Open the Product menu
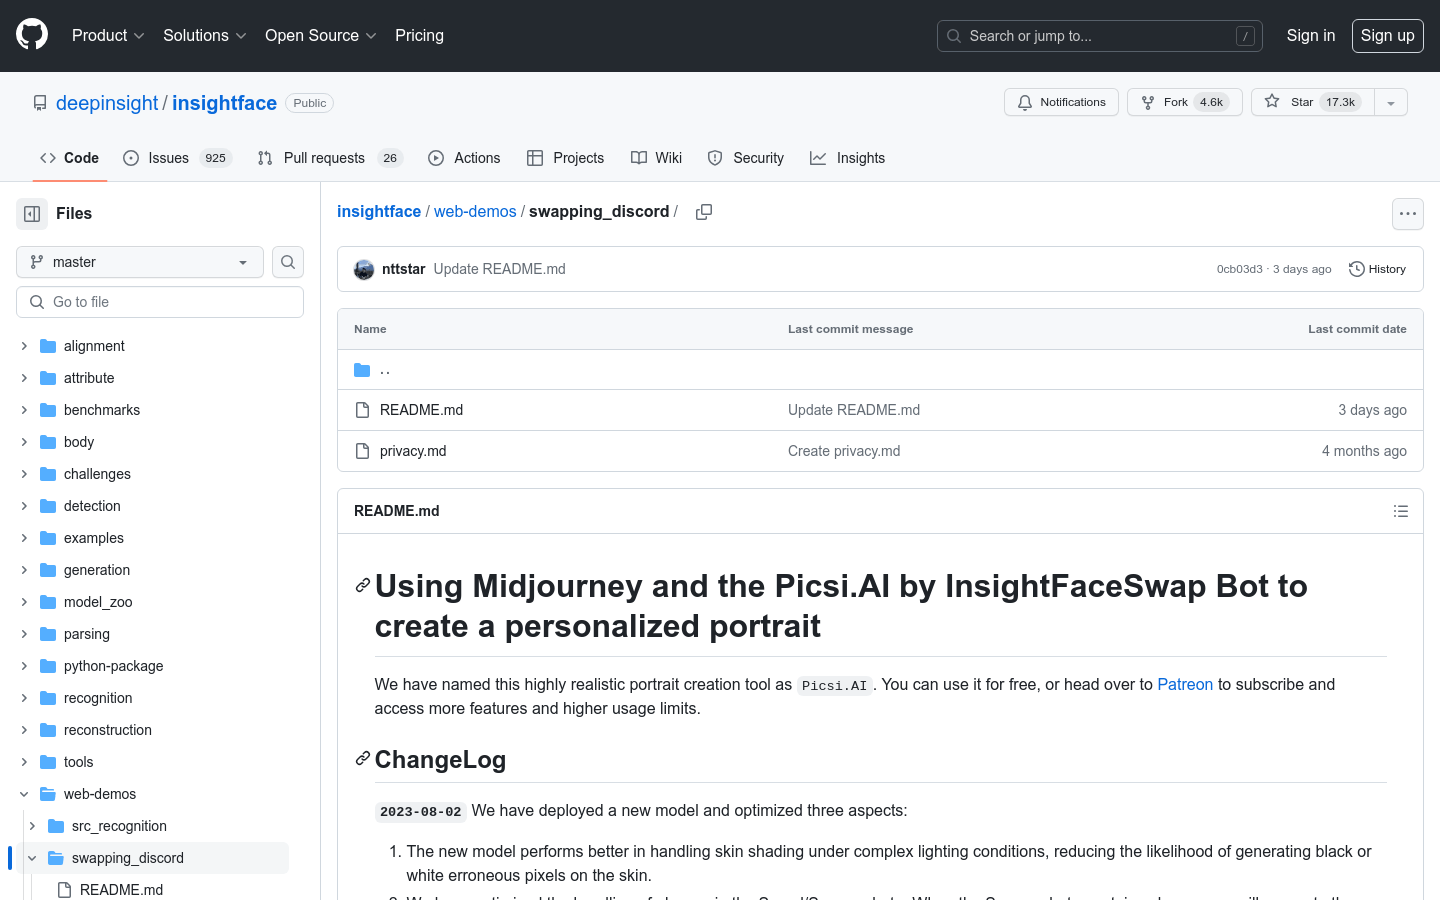The height and width of the screenshot is (900, 1440). pyautogui.click(x=108, y=35)
